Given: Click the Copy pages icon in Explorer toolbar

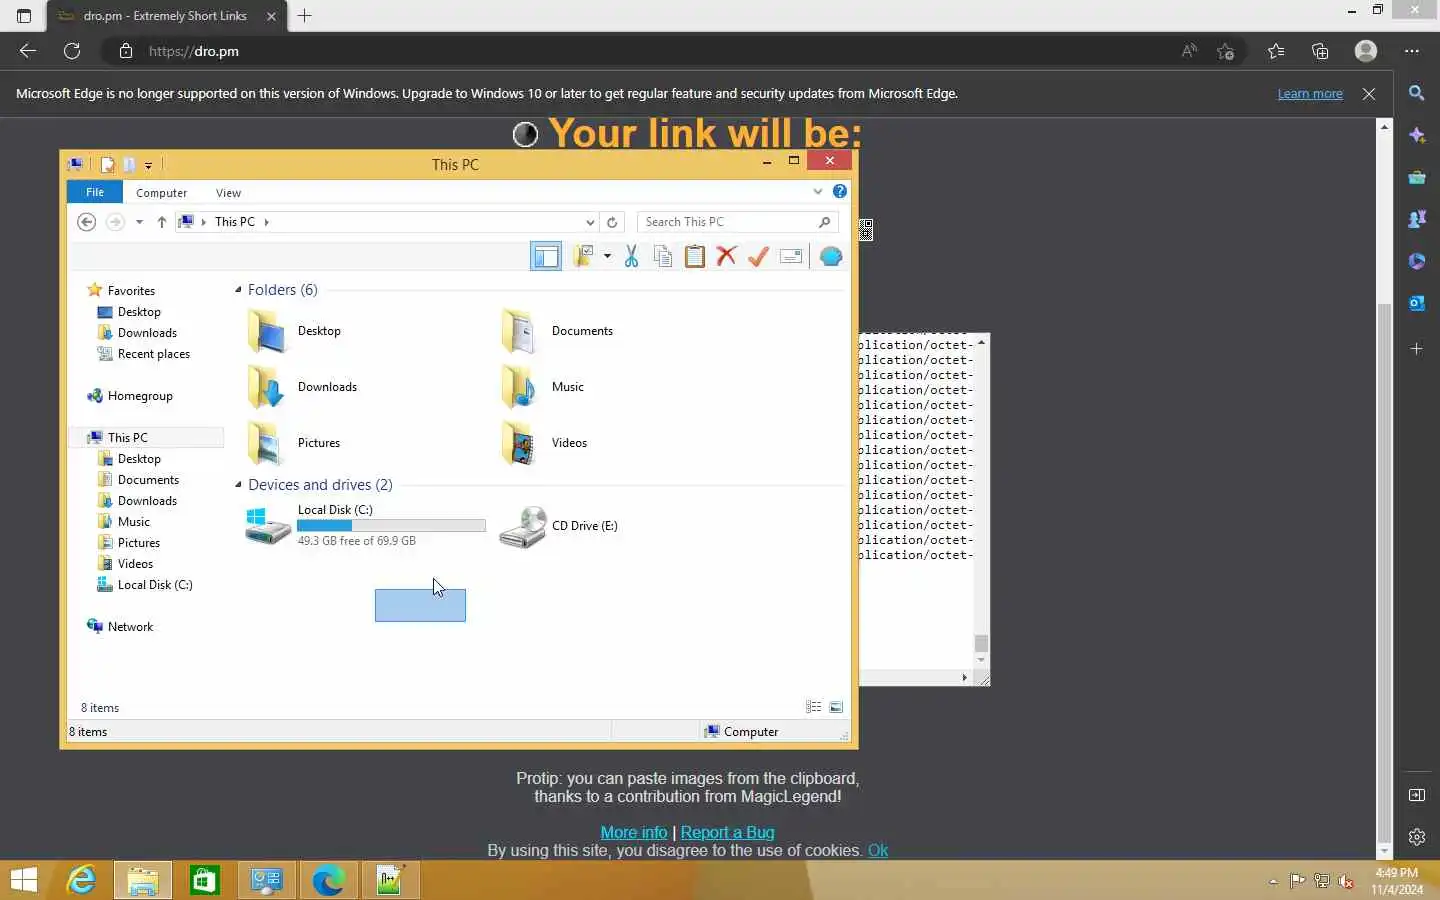Looking at the screenshot, I should [662, 257].
